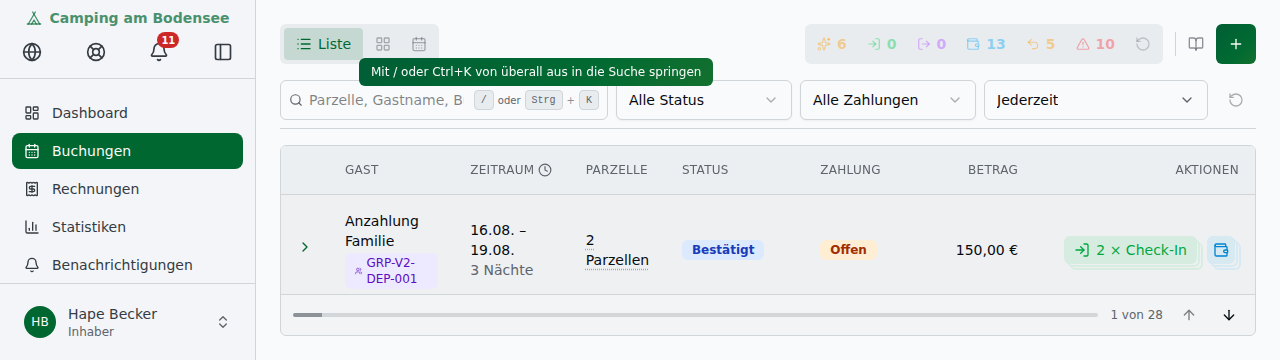Reset the quick counter filters
This screenshot has height=360, width=1280.
pyautogui.click(x=1143, y=44)
